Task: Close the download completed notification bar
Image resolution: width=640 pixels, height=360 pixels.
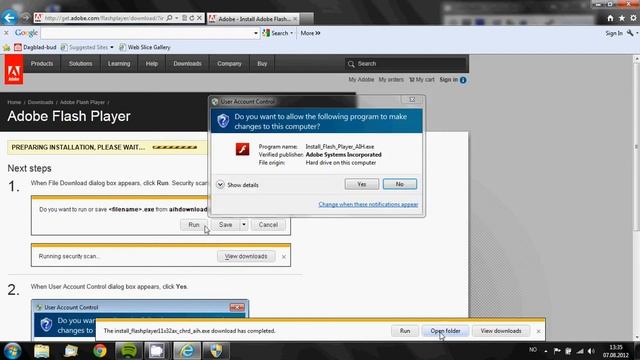Action: point(538,331)
